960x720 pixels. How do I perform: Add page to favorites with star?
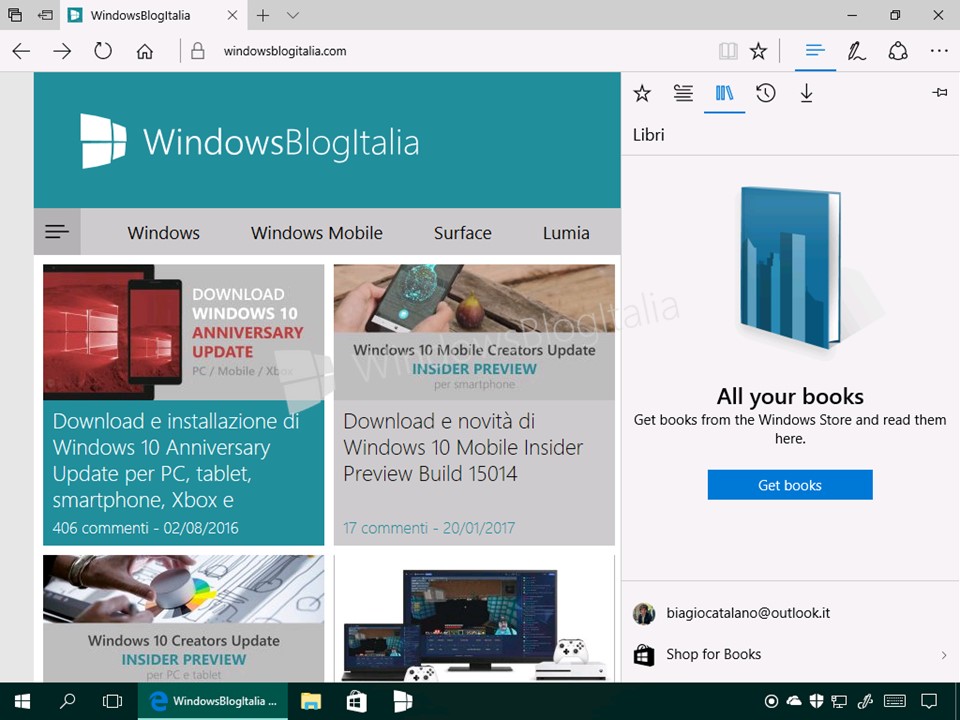tap(758, 51)
